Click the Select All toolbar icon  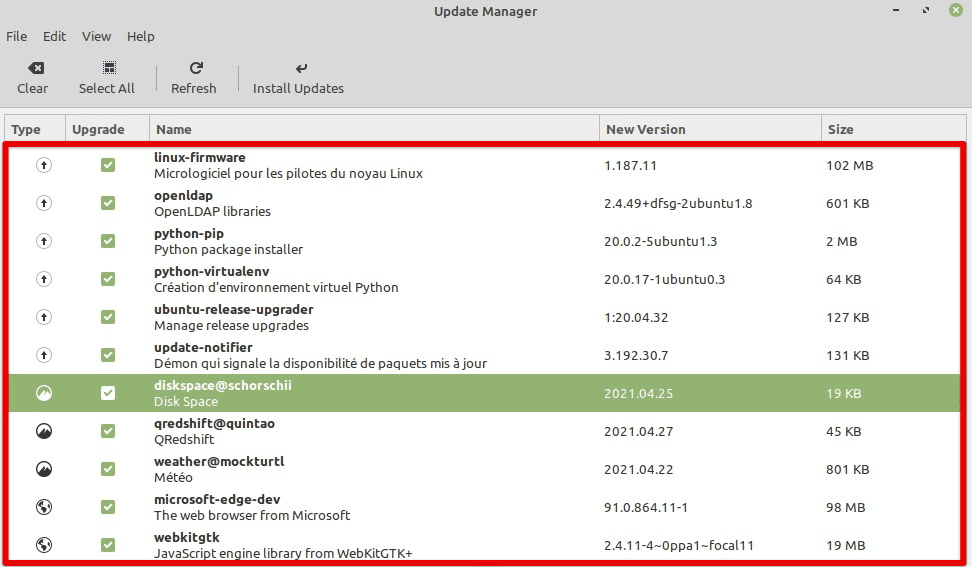[x=109, y=68]
